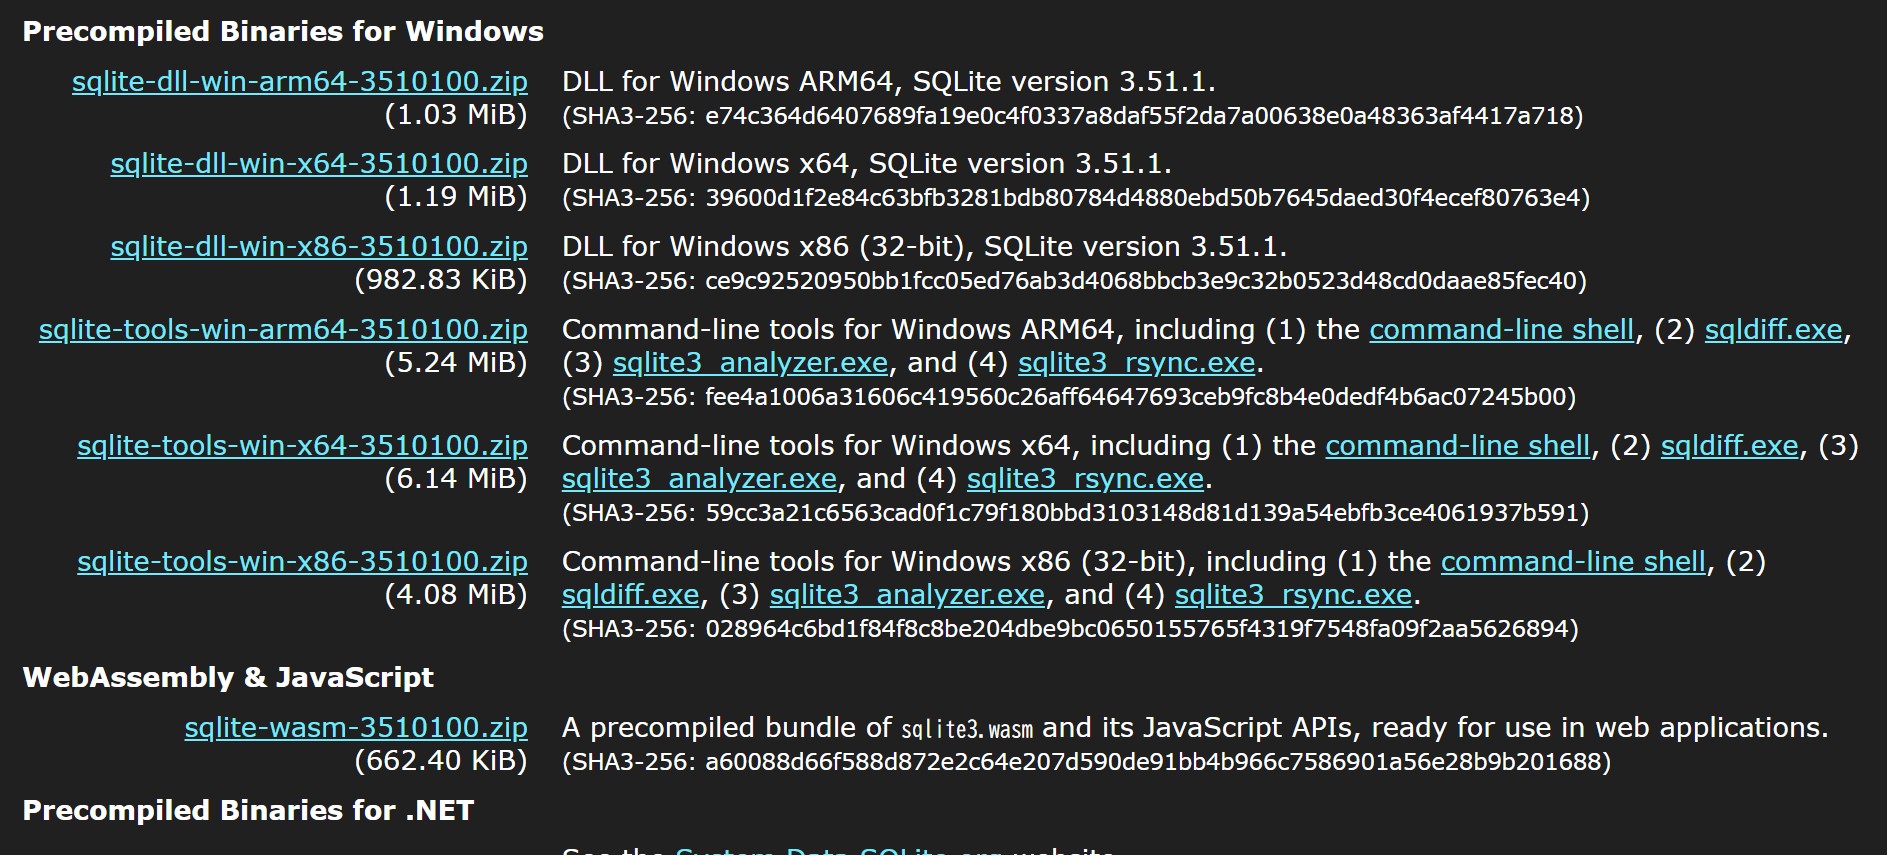Open command-line shell link for Windows x86
This screenshot has width=1887, height=856.
1570,561
